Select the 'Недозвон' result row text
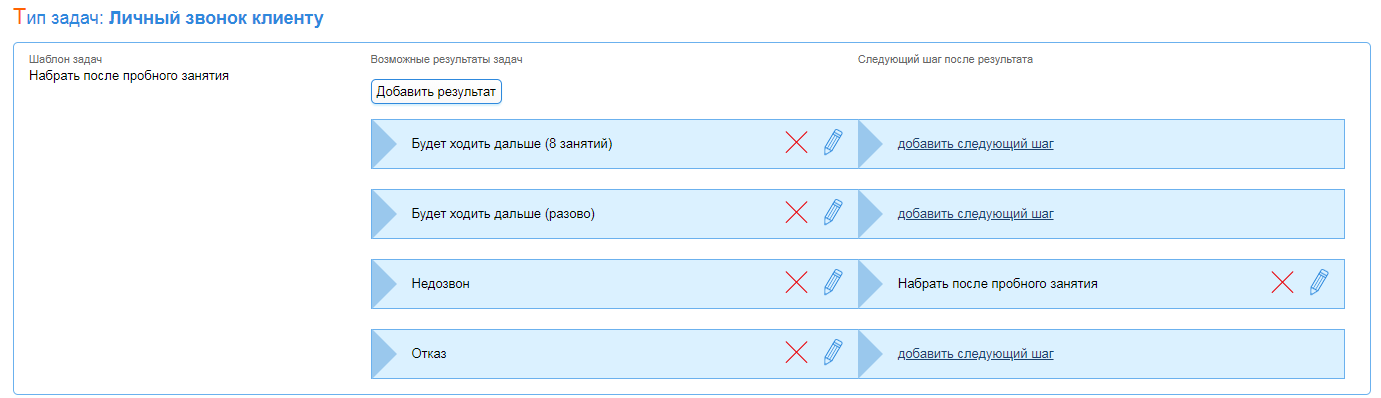 pyautogui.click(x=440, y=284)
